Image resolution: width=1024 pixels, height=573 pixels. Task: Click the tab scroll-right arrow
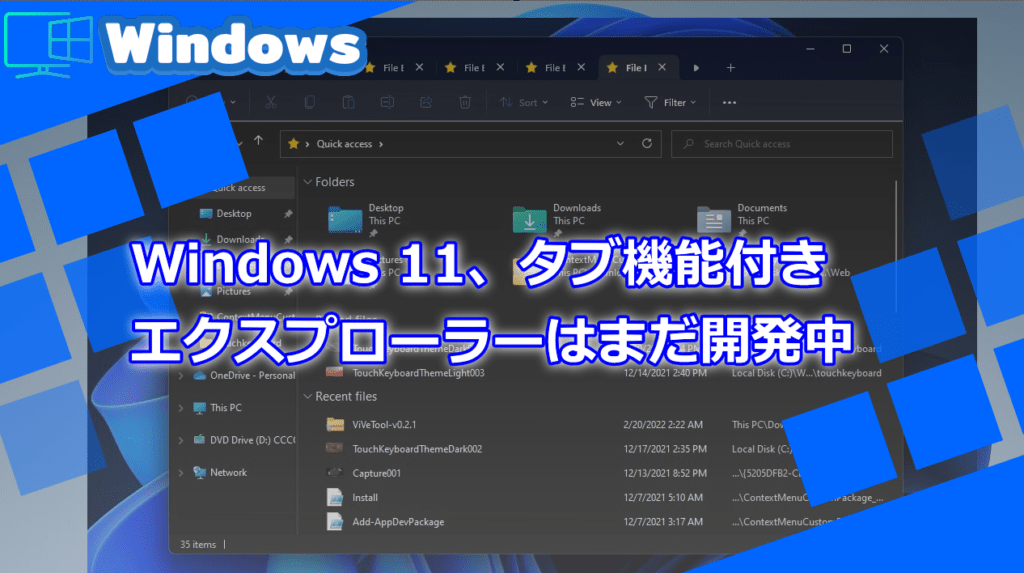(x=696, y=68)
